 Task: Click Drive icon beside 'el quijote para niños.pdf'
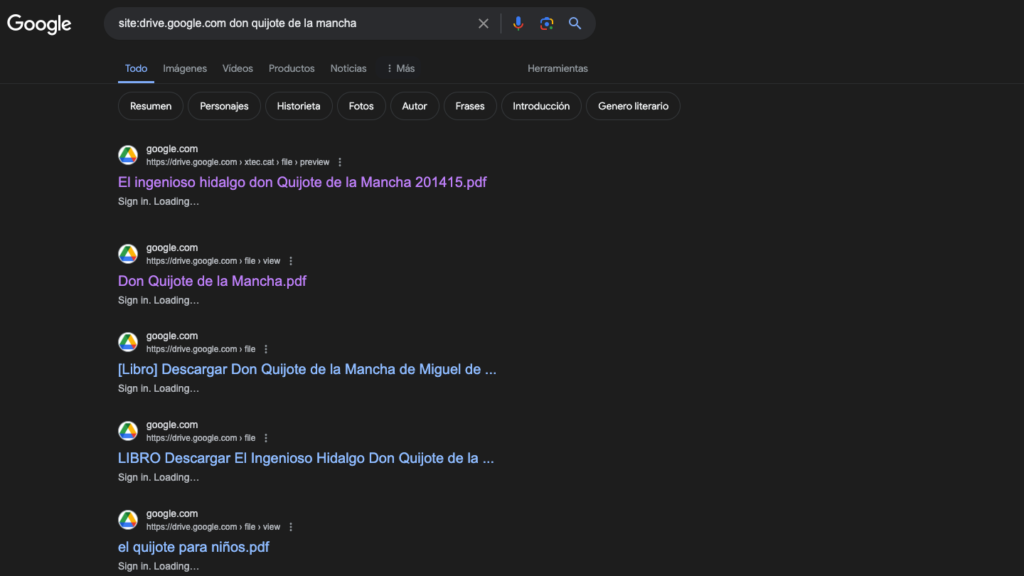pos(128,519)
